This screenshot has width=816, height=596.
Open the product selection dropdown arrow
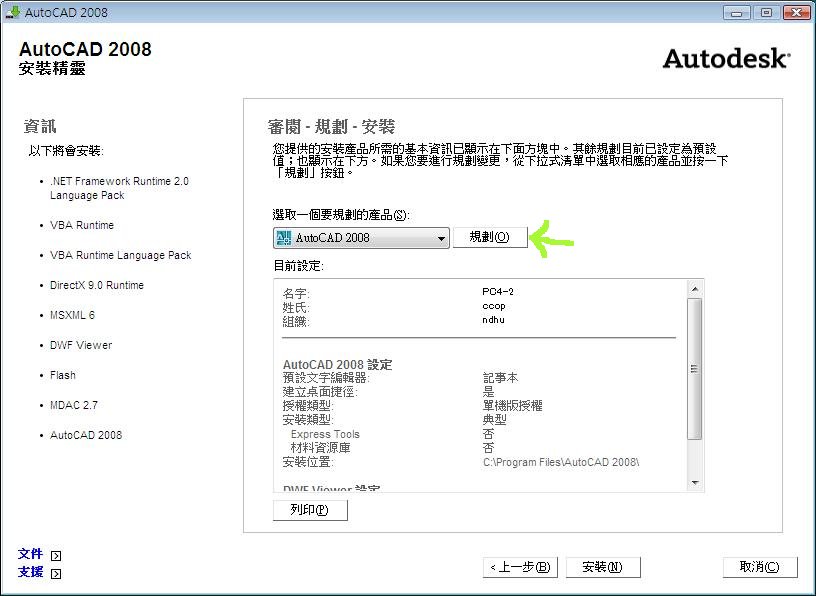(x=441, y=238)
